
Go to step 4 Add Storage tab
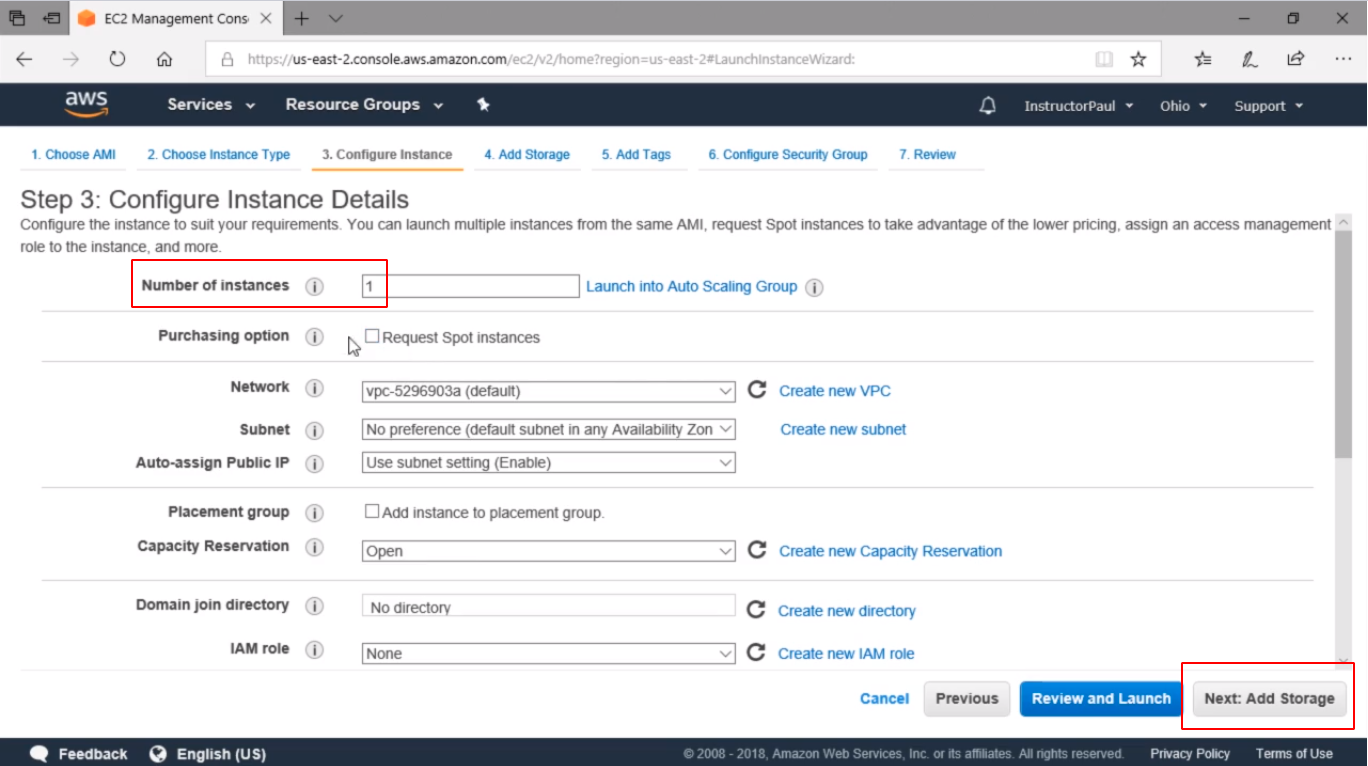click(x=527, y=155)
